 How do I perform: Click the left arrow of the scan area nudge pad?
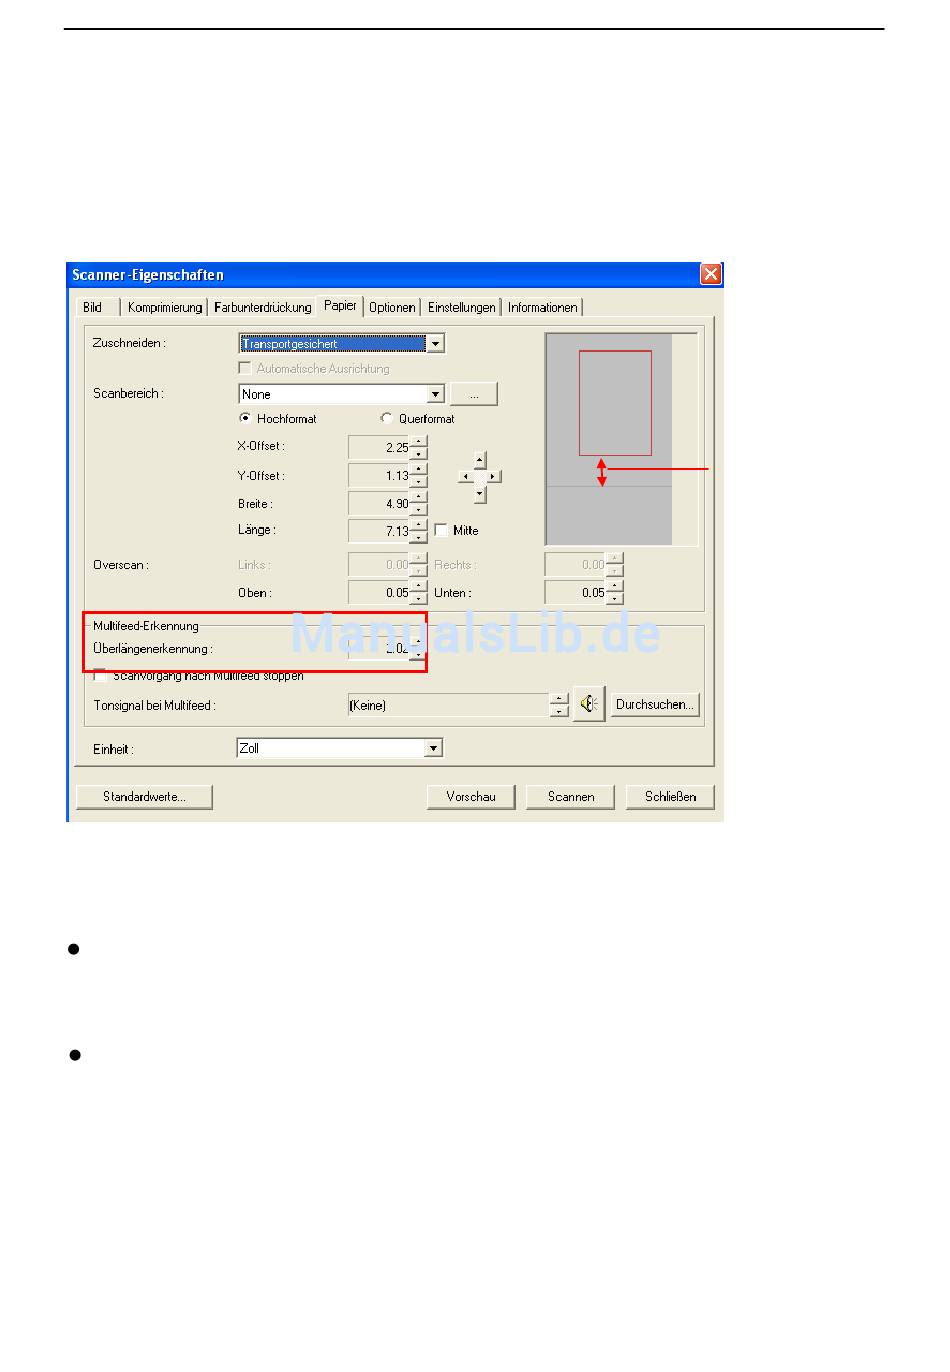[x=465, y=477]
